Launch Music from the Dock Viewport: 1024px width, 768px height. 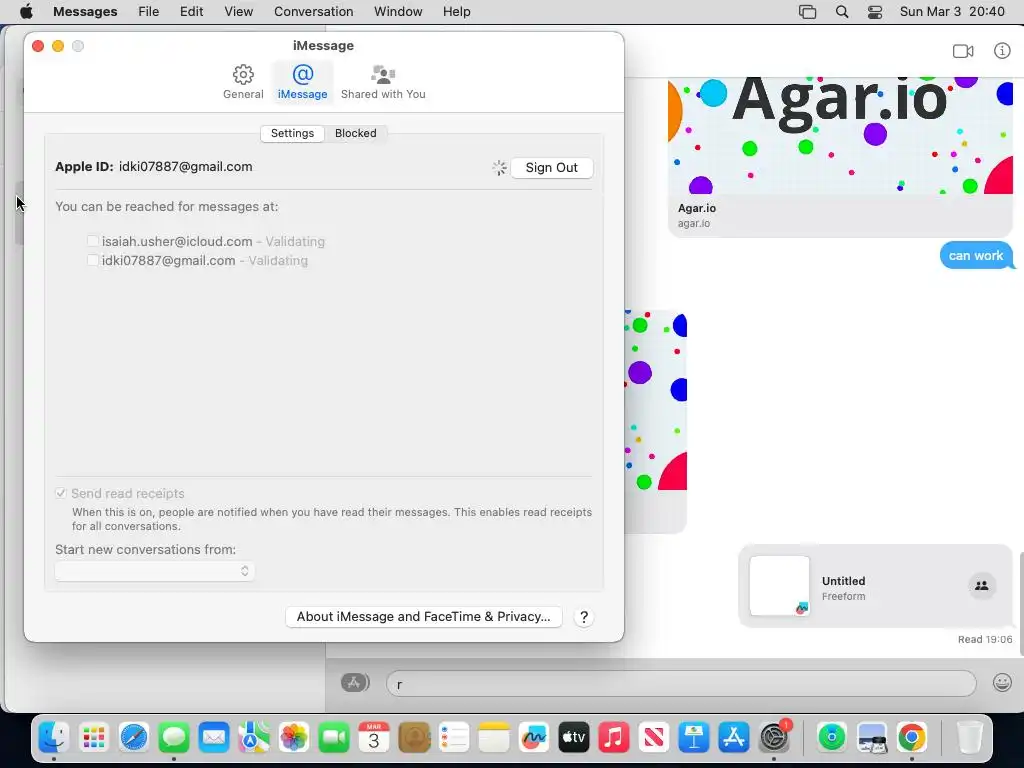click(614, 738)
